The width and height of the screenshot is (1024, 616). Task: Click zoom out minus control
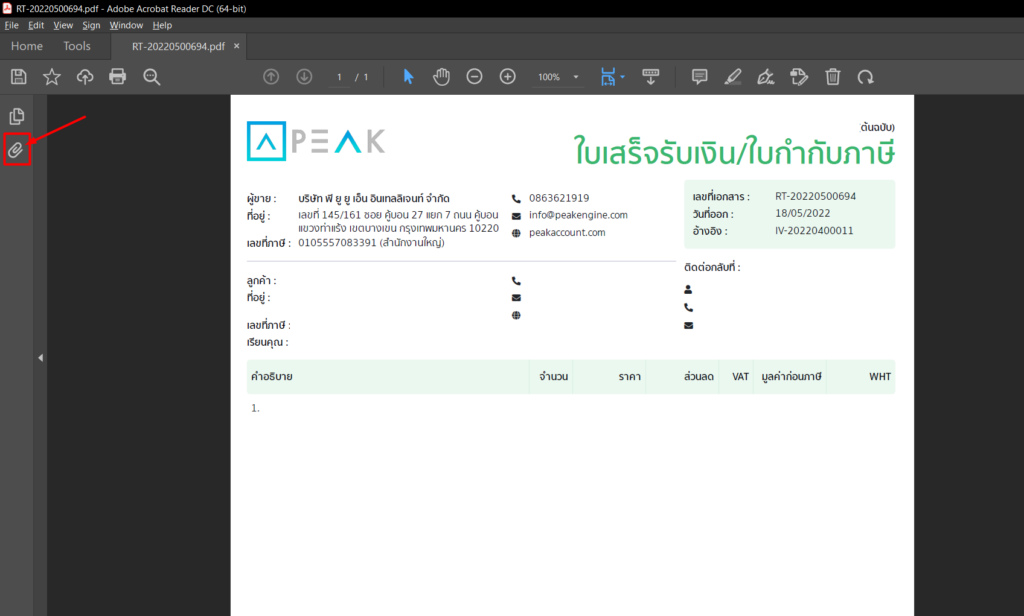(x=474, y=76)
